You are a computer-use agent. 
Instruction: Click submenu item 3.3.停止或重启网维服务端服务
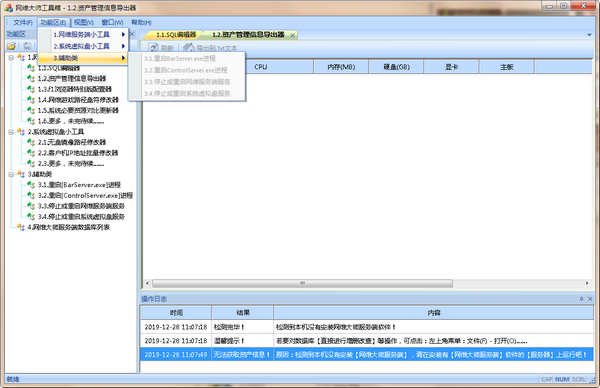(x=187, y=82)
